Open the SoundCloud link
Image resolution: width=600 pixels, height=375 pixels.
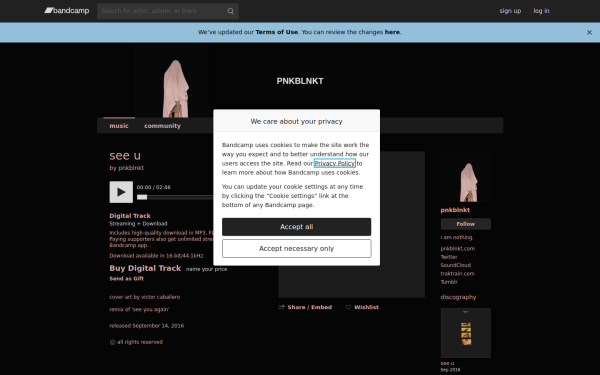(x=455, y=265)
